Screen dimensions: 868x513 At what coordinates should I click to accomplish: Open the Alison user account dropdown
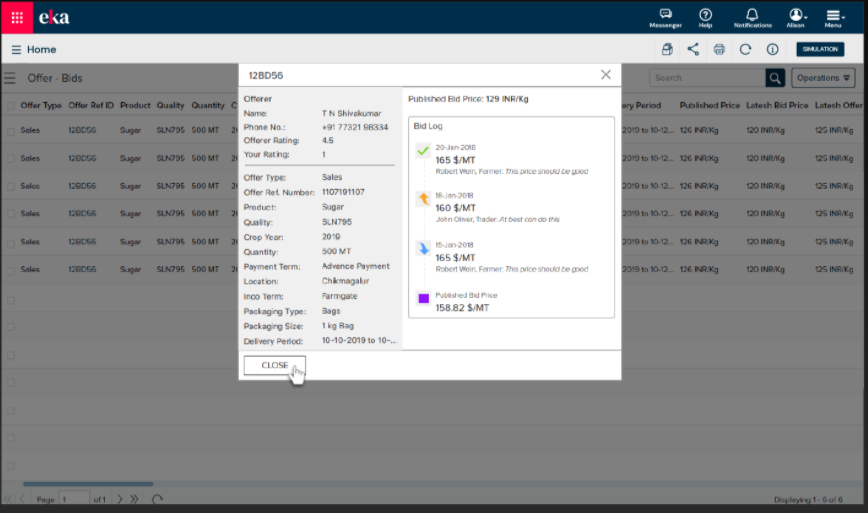(796, 15)
